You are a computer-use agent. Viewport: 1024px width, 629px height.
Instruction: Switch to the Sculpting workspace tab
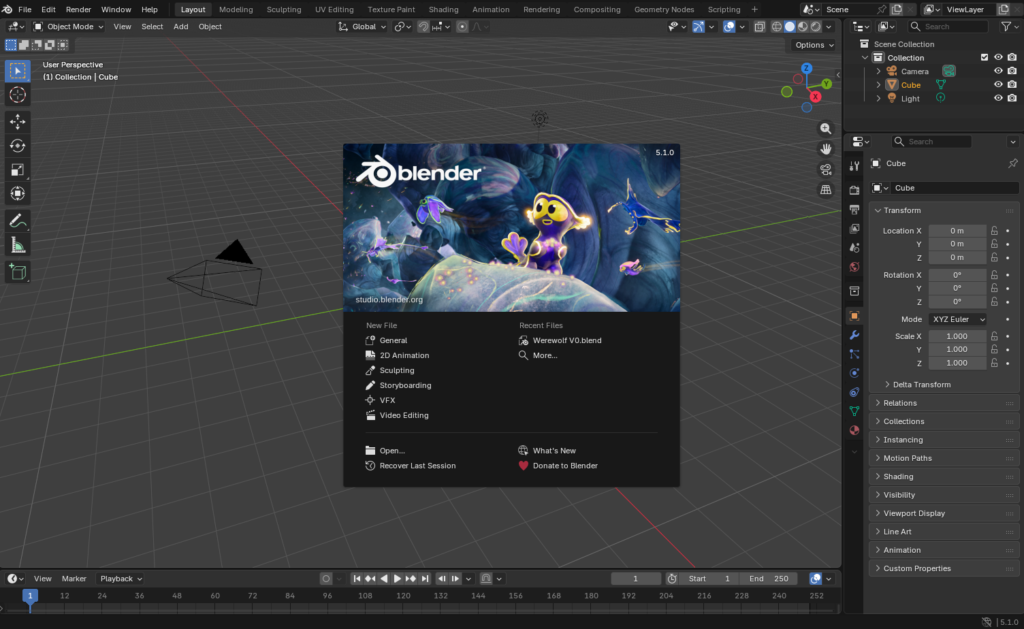tap(284, 9)
